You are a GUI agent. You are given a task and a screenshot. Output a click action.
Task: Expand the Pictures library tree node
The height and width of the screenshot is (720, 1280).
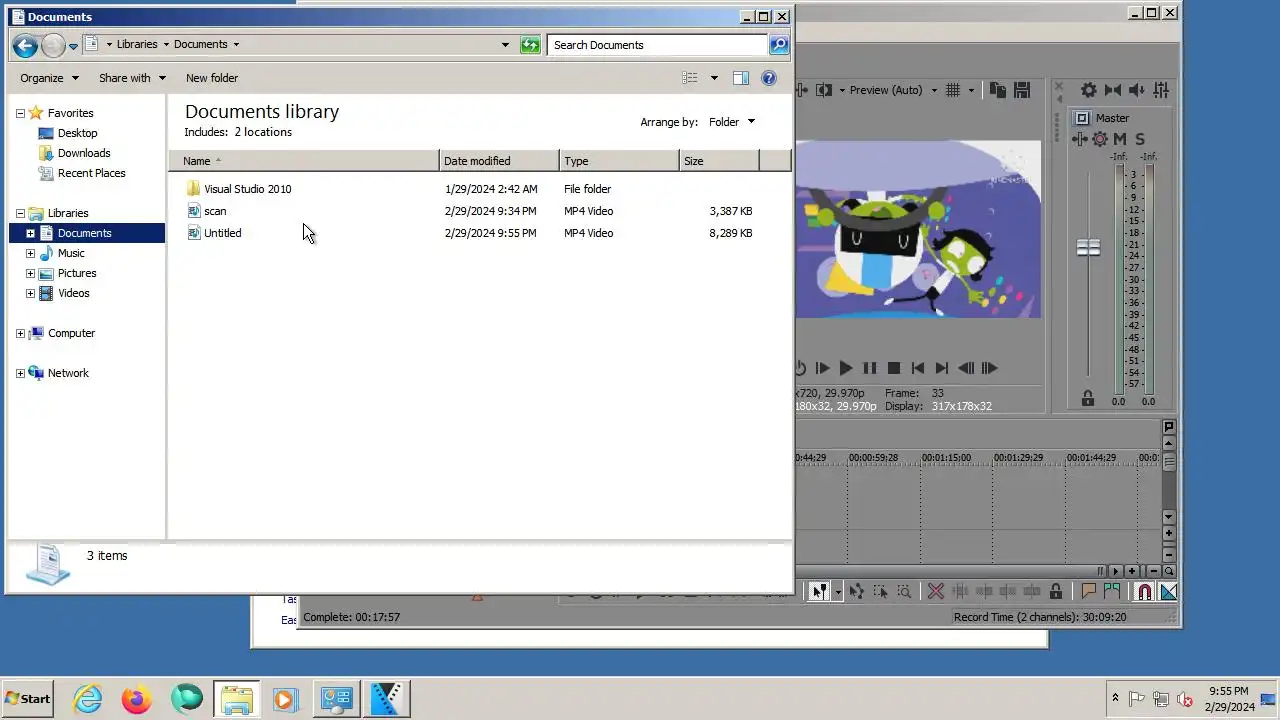(x=30, y=273)
